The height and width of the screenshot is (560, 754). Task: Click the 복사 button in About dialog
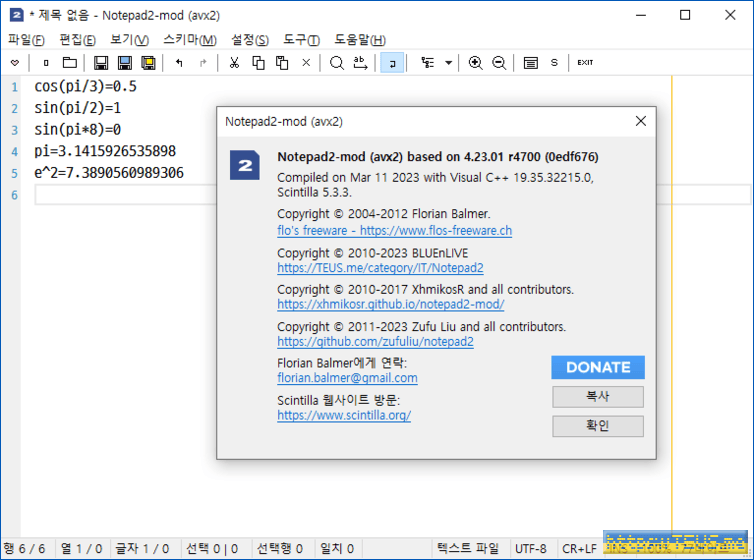598,397
